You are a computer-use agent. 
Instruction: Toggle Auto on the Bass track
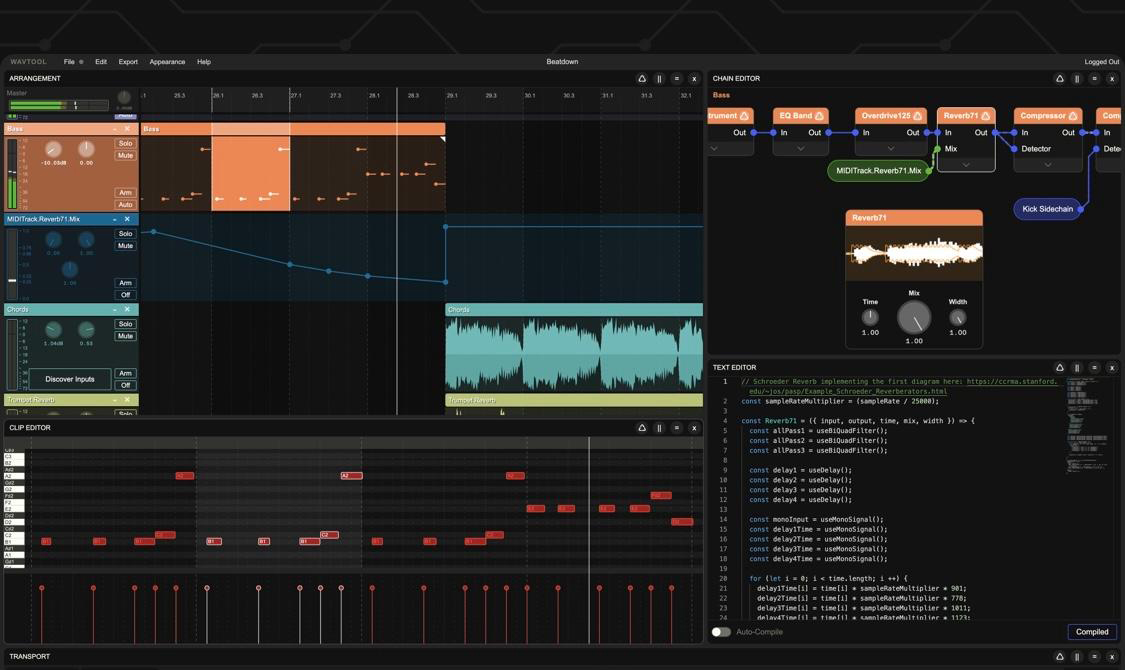(126, 204)
